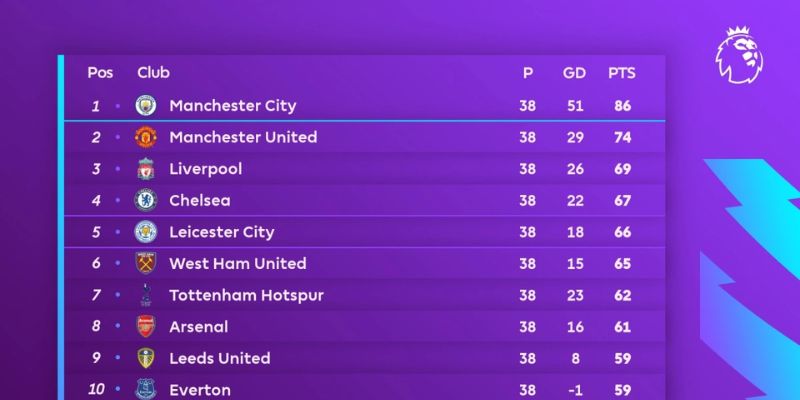Click the Club column header

coord(153,73)
